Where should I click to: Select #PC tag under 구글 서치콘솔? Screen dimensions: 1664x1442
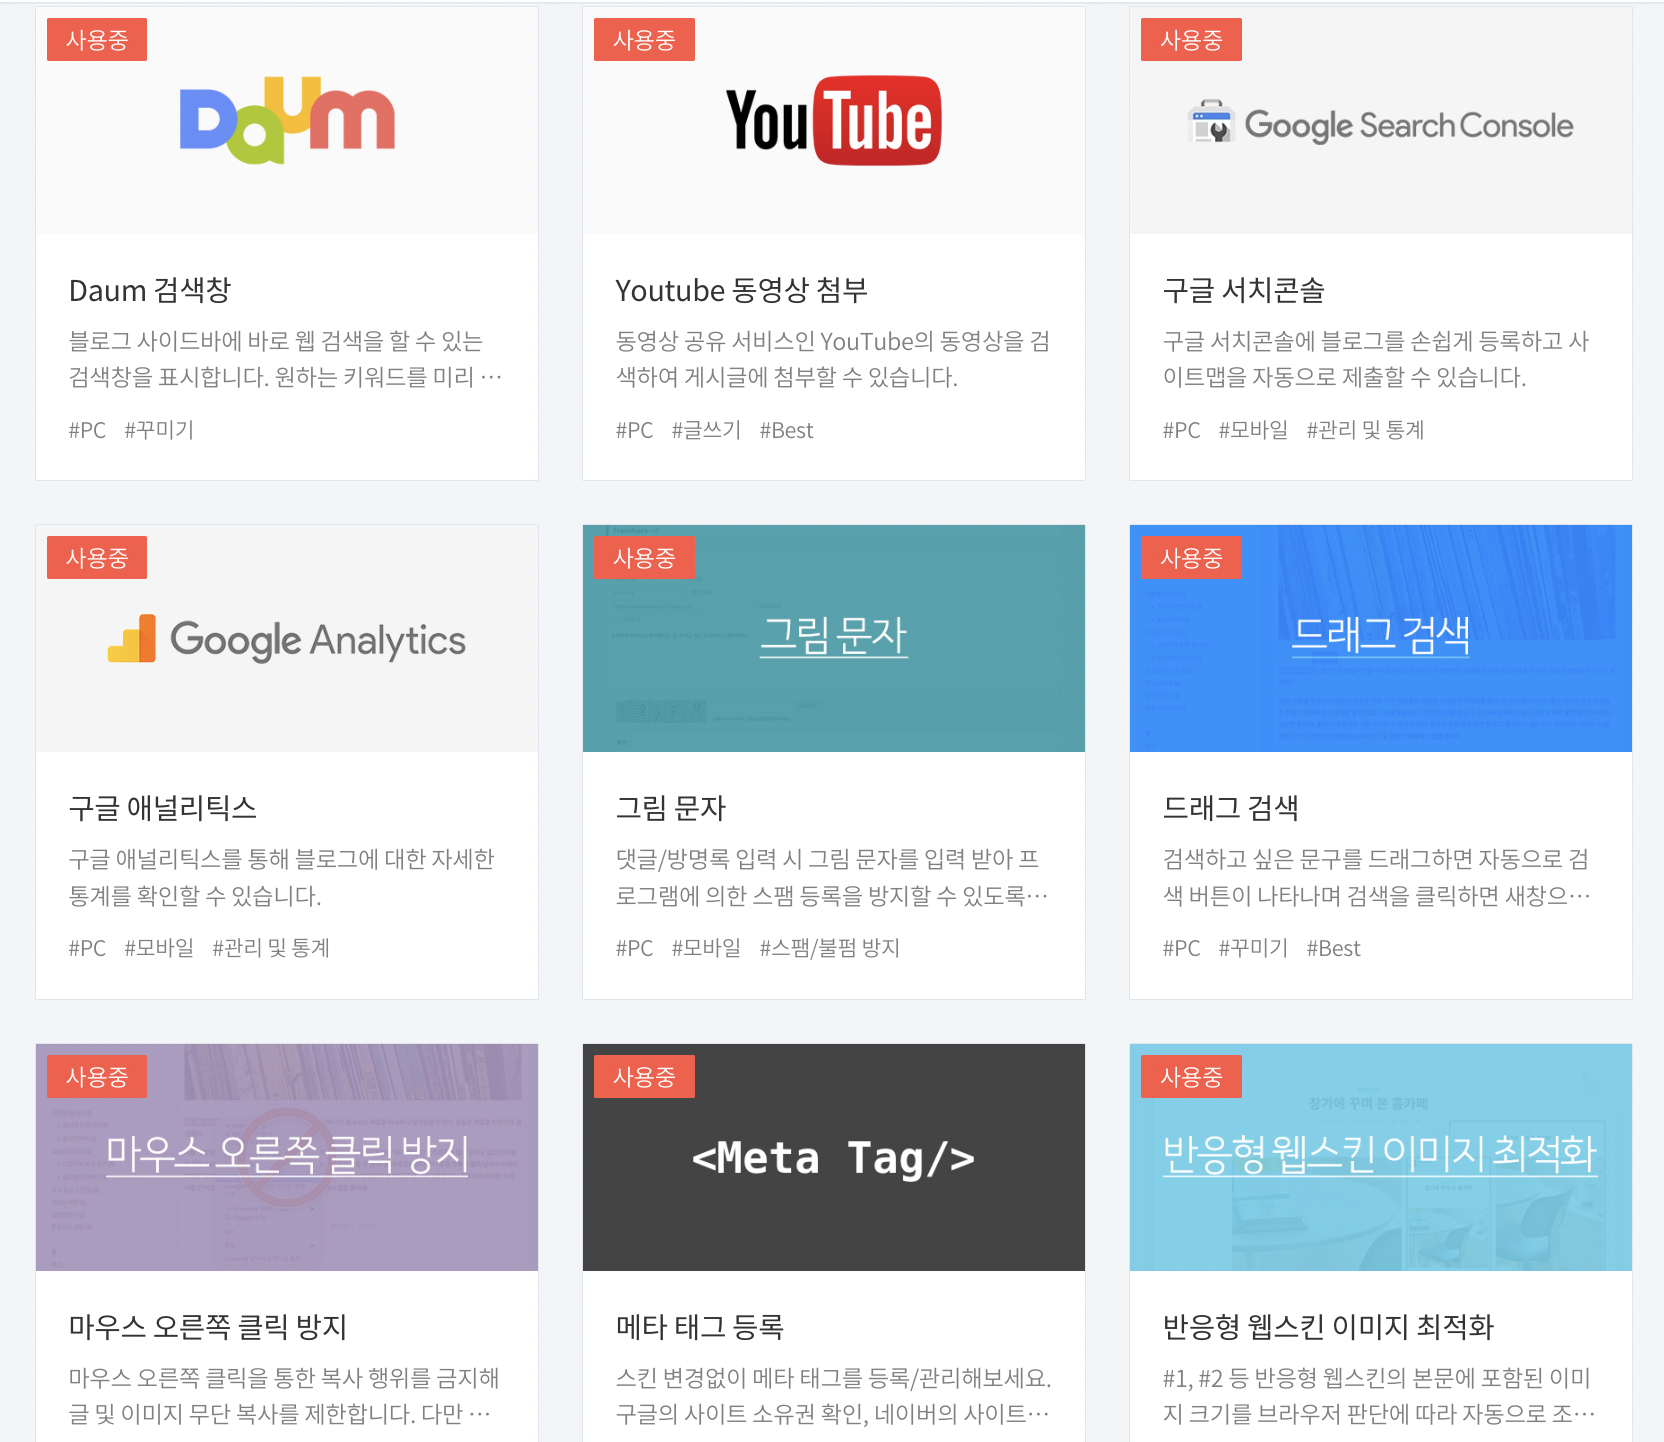click(1181, 430)
